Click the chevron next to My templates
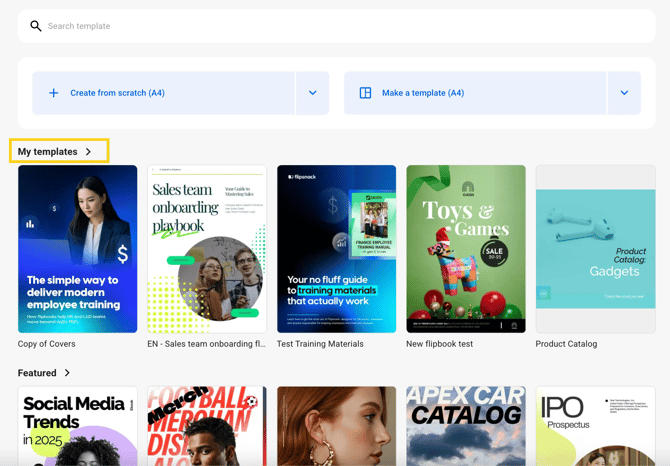Viewport: 670px width, 466px height. click(x=89, y=152)
